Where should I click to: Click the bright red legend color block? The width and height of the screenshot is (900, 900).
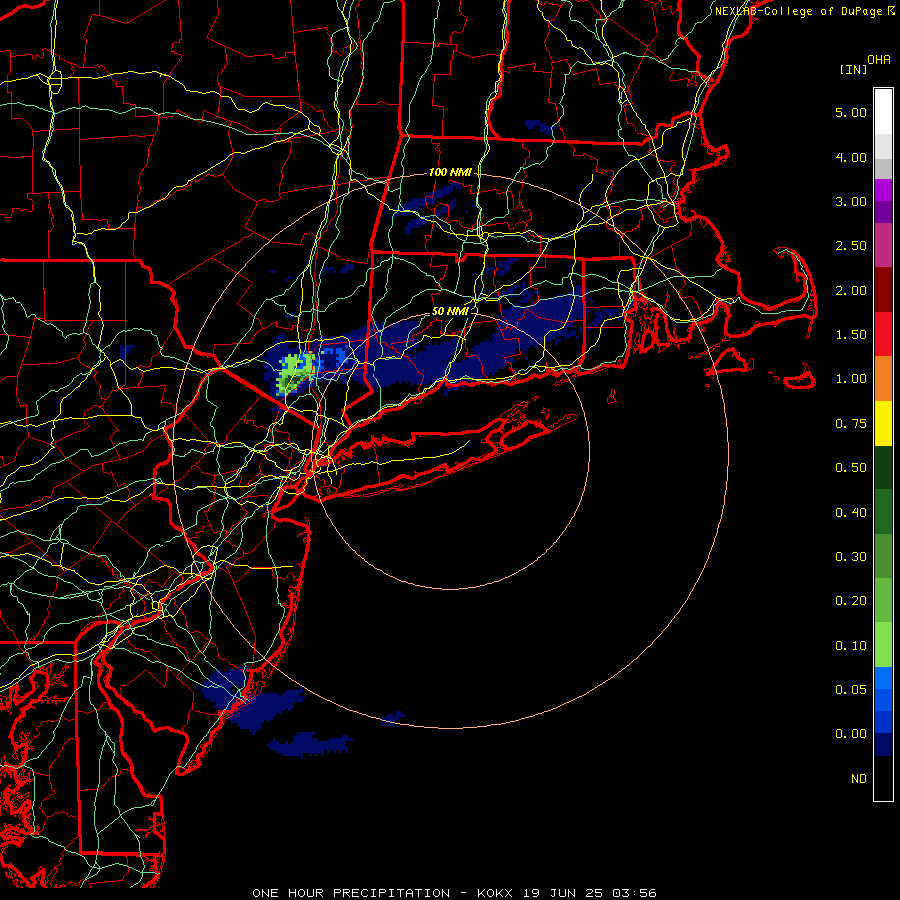coord(883,334)
